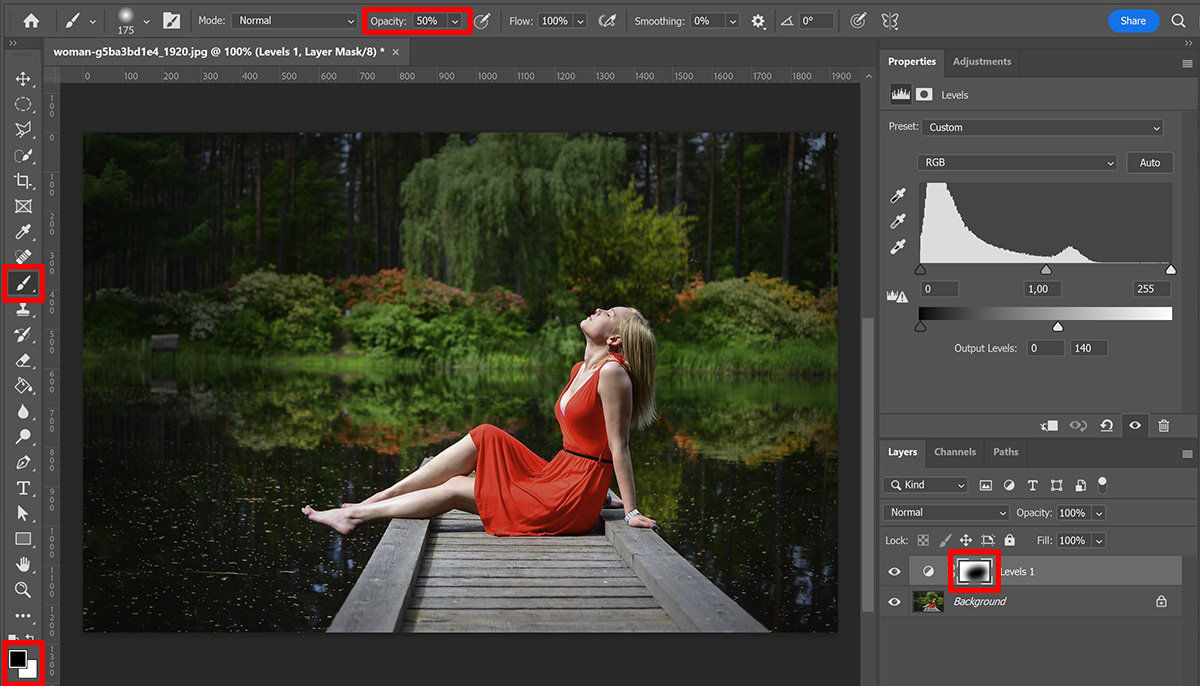Switch to the Channels tab
The width and height of the screenshot is (1200, 686).
(x=954, y=452)
